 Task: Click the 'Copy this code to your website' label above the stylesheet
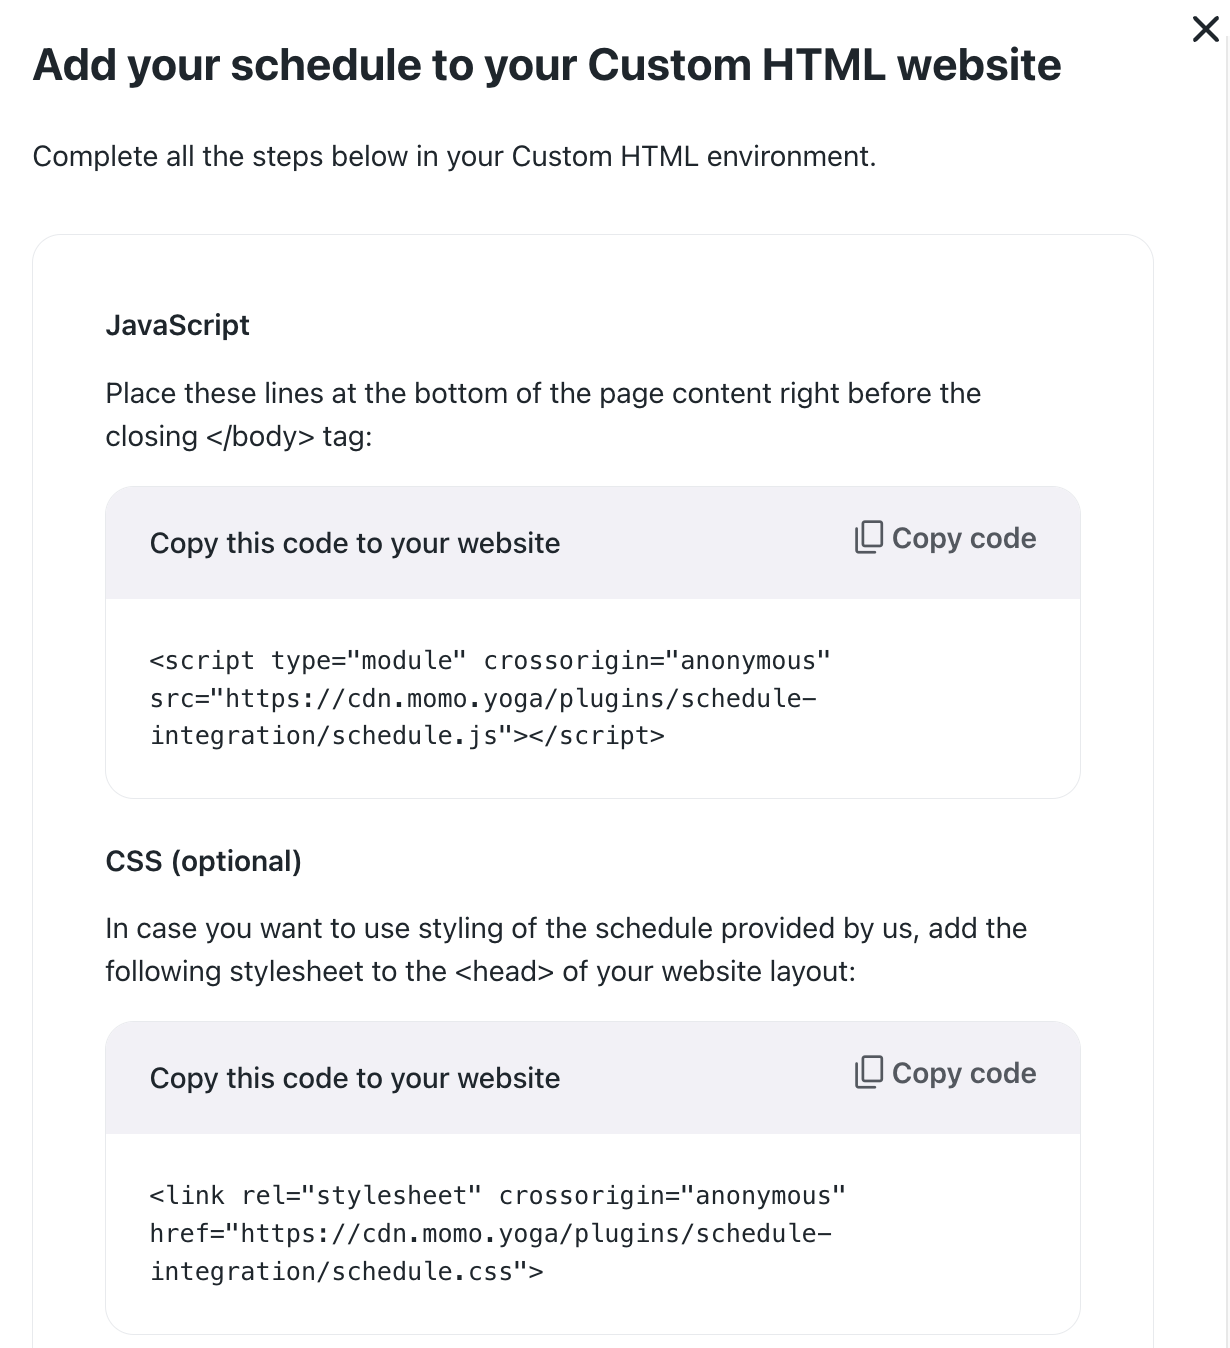point(354,1078)
